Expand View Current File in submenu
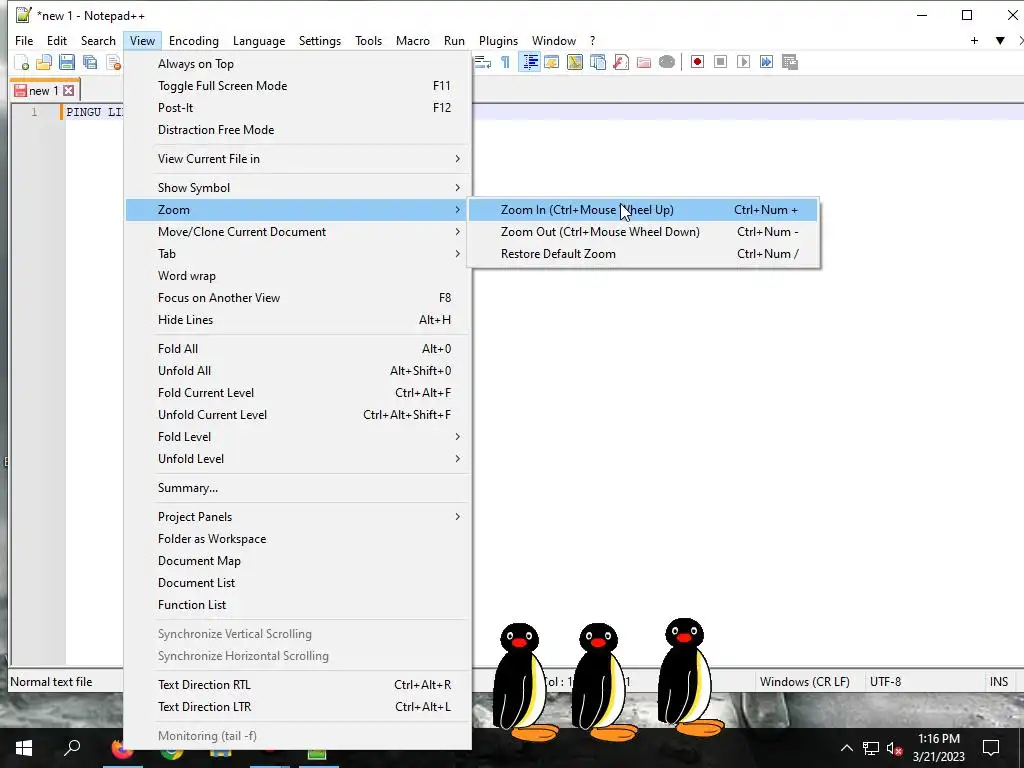 [298, 159]
